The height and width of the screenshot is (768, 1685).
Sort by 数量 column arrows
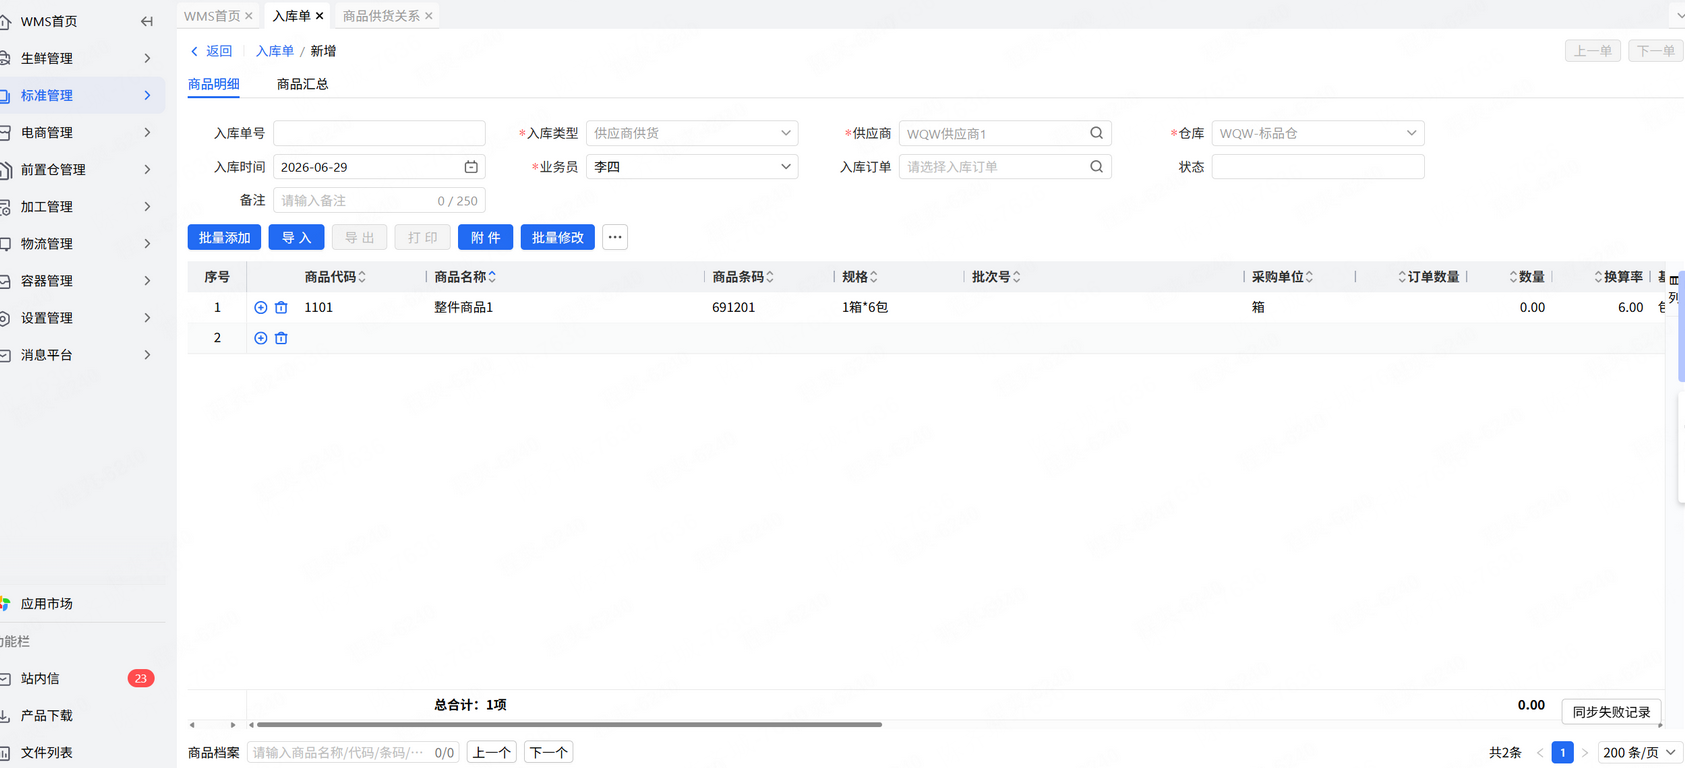click(1513, 277)
